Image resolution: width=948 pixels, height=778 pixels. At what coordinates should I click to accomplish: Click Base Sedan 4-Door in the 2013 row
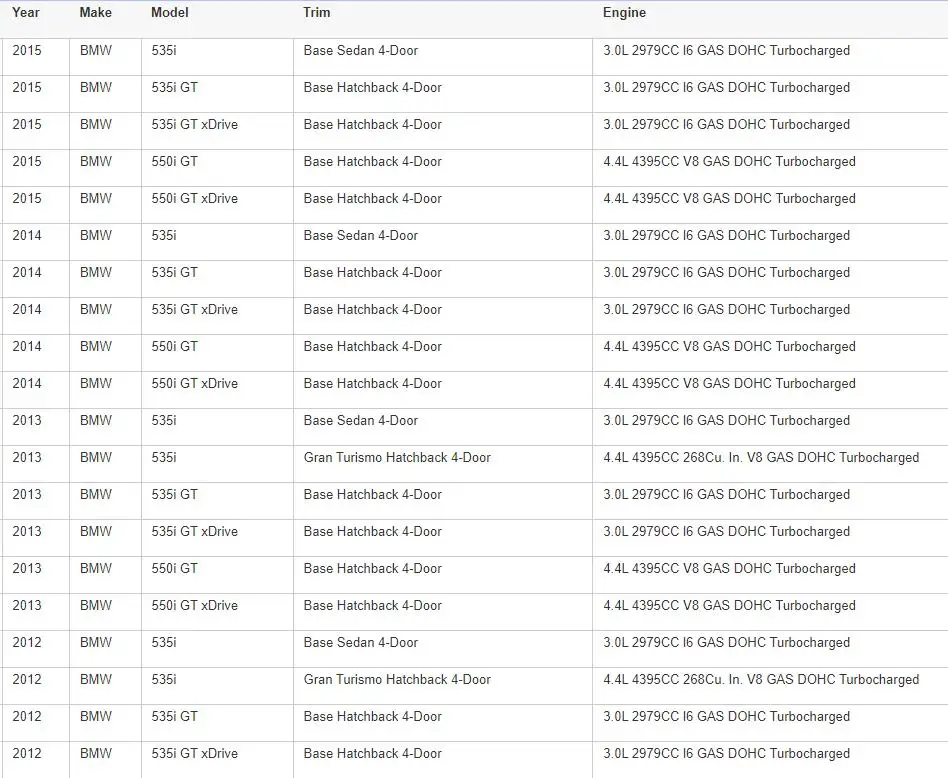click(x=361, y=421)
